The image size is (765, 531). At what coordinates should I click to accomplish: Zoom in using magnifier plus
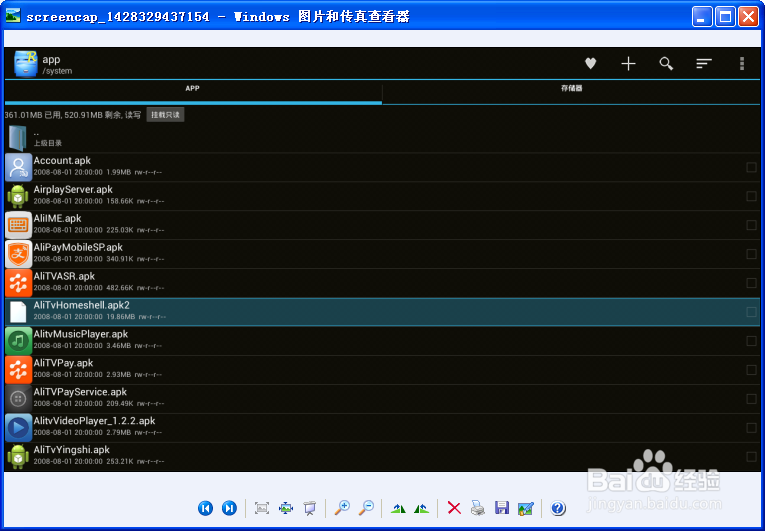[342, 508]
